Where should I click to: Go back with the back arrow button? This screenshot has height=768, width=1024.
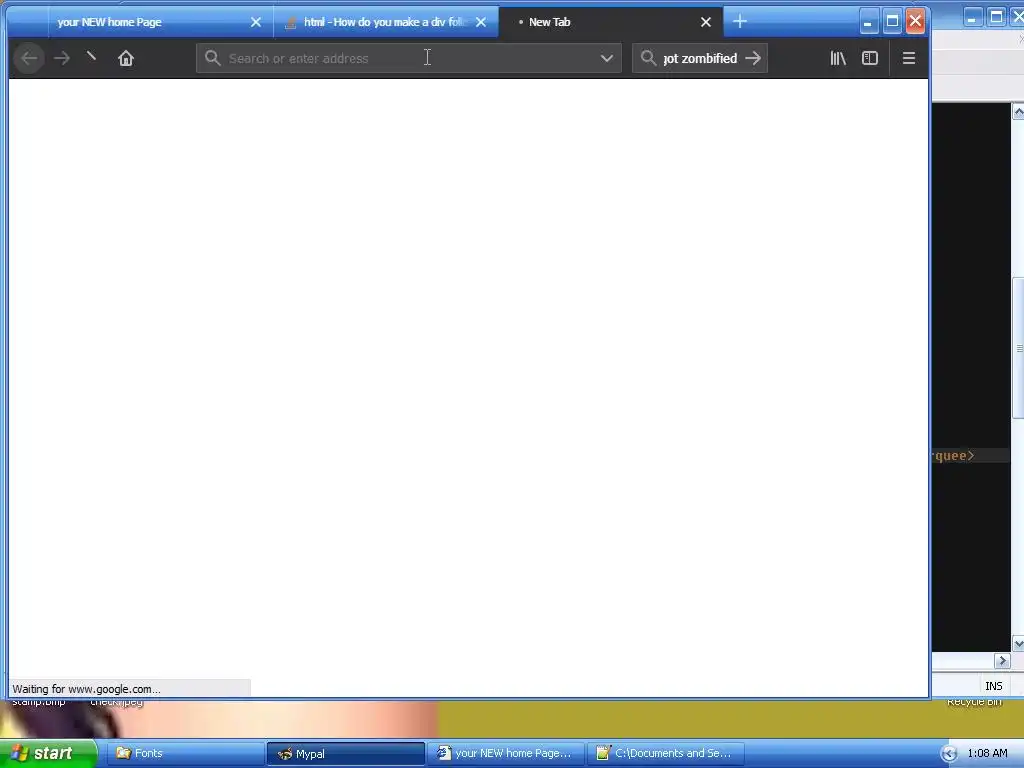pyautogui.click(x=29, y=58)
